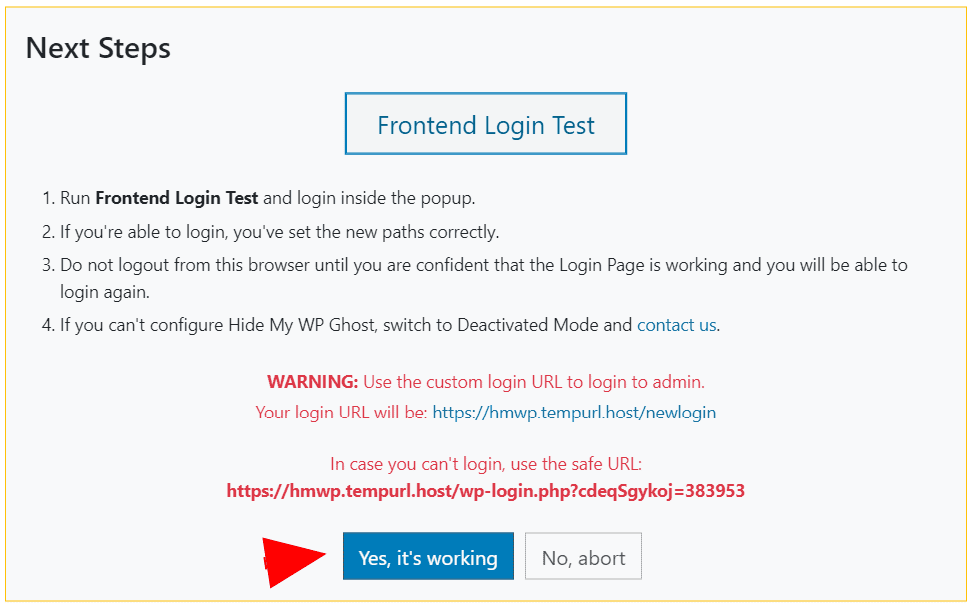Open the newlogin custom login URL
The height and width of the screenshot is (607, 975).
(574, 412)
